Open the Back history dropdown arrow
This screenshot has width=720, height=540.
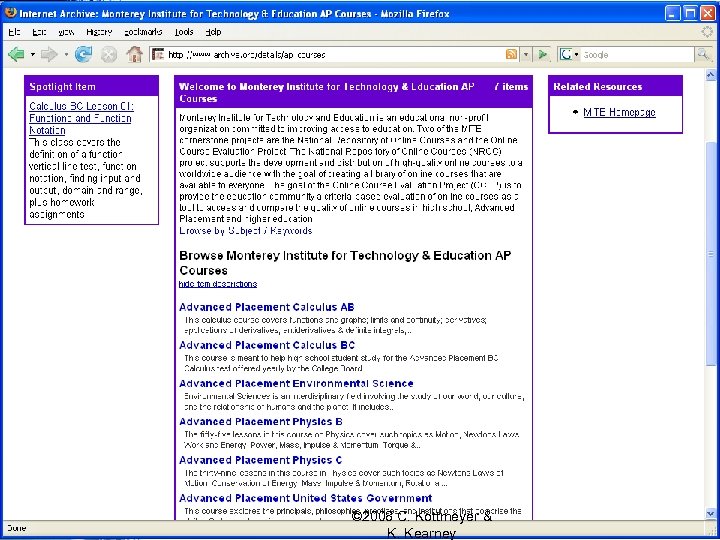click(33, 55)
